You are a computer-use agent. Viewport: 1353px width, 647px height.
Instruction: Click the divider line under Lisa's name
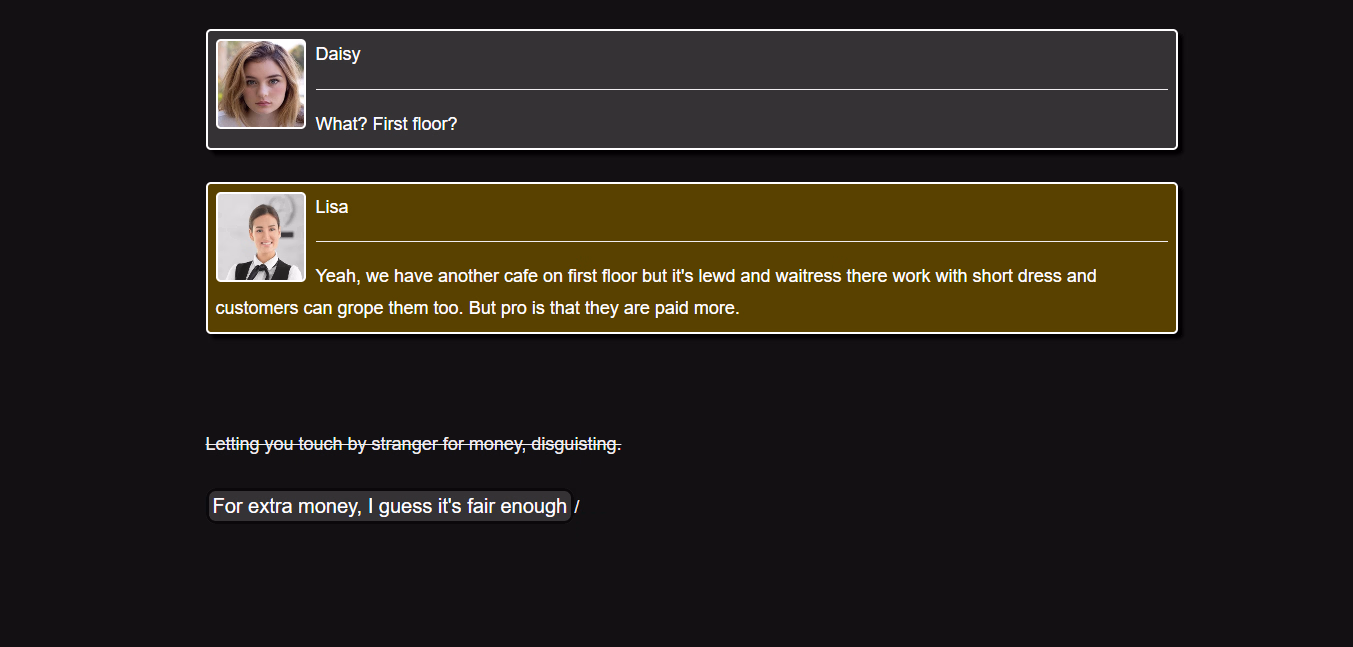tap(741, 241)
